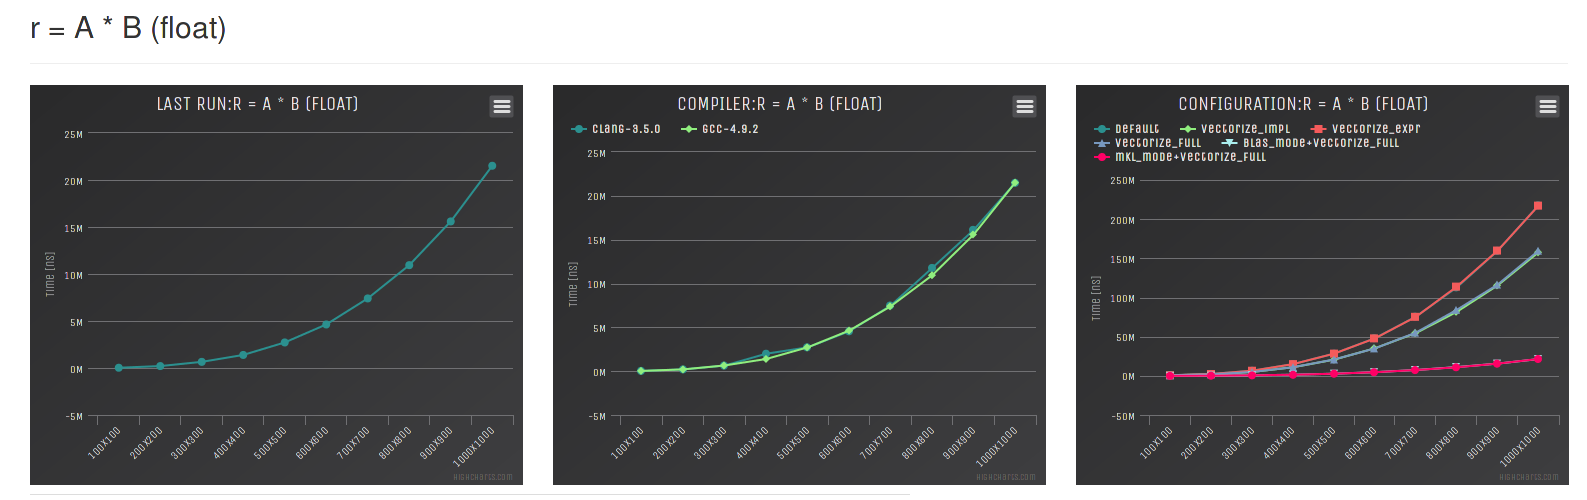1587x500 pixels.
Task: Open Compiler chart hamburger menu
Action: tap(1025, 106)
